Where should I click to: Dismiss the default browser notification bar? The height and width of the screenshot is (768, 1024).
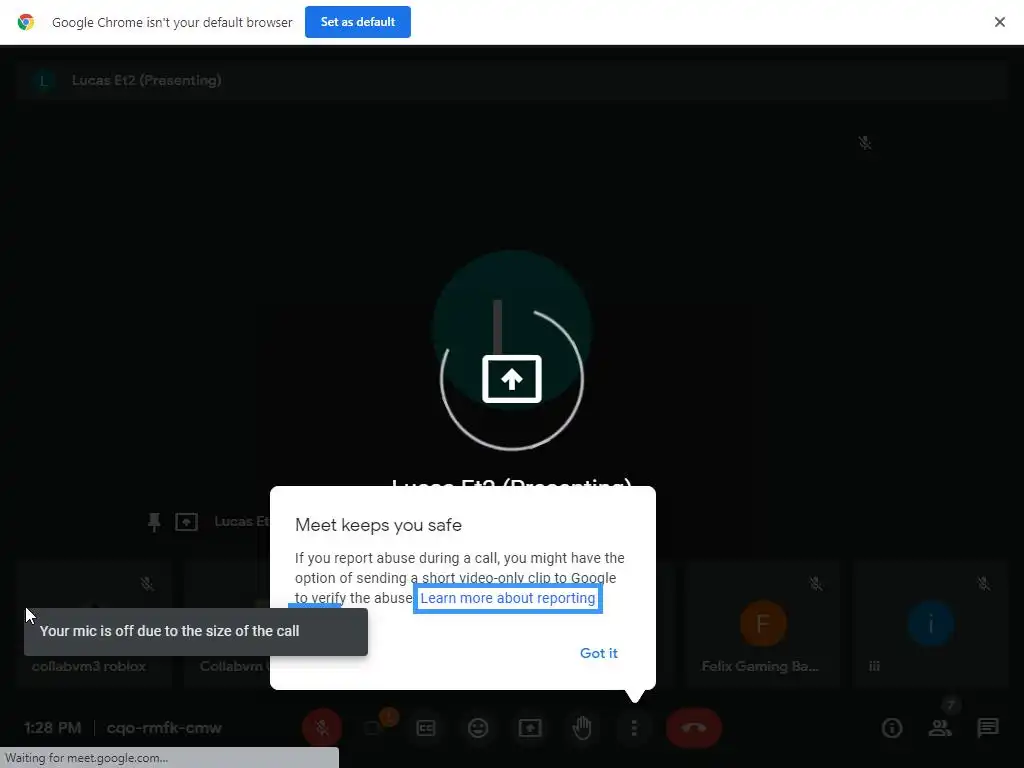[999, 22]
